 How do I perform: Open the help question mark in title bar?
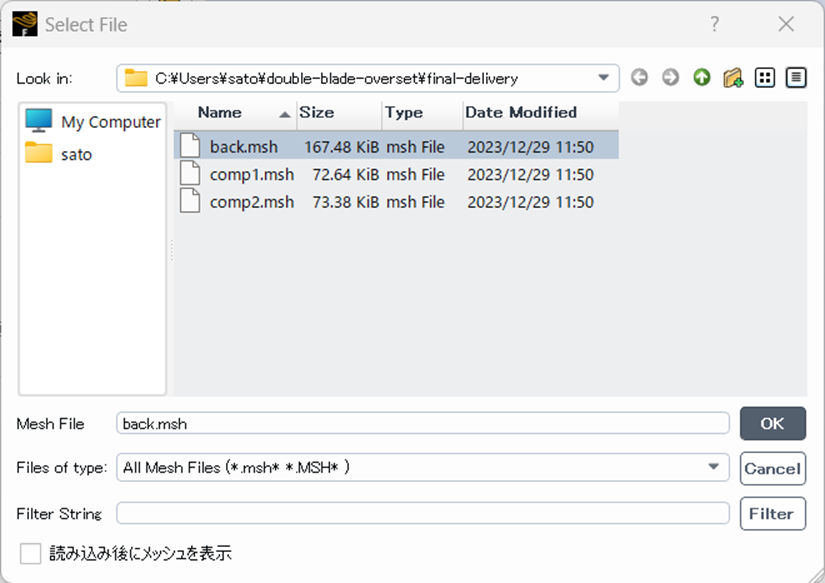pyautogui.click(x=714, y=24)
